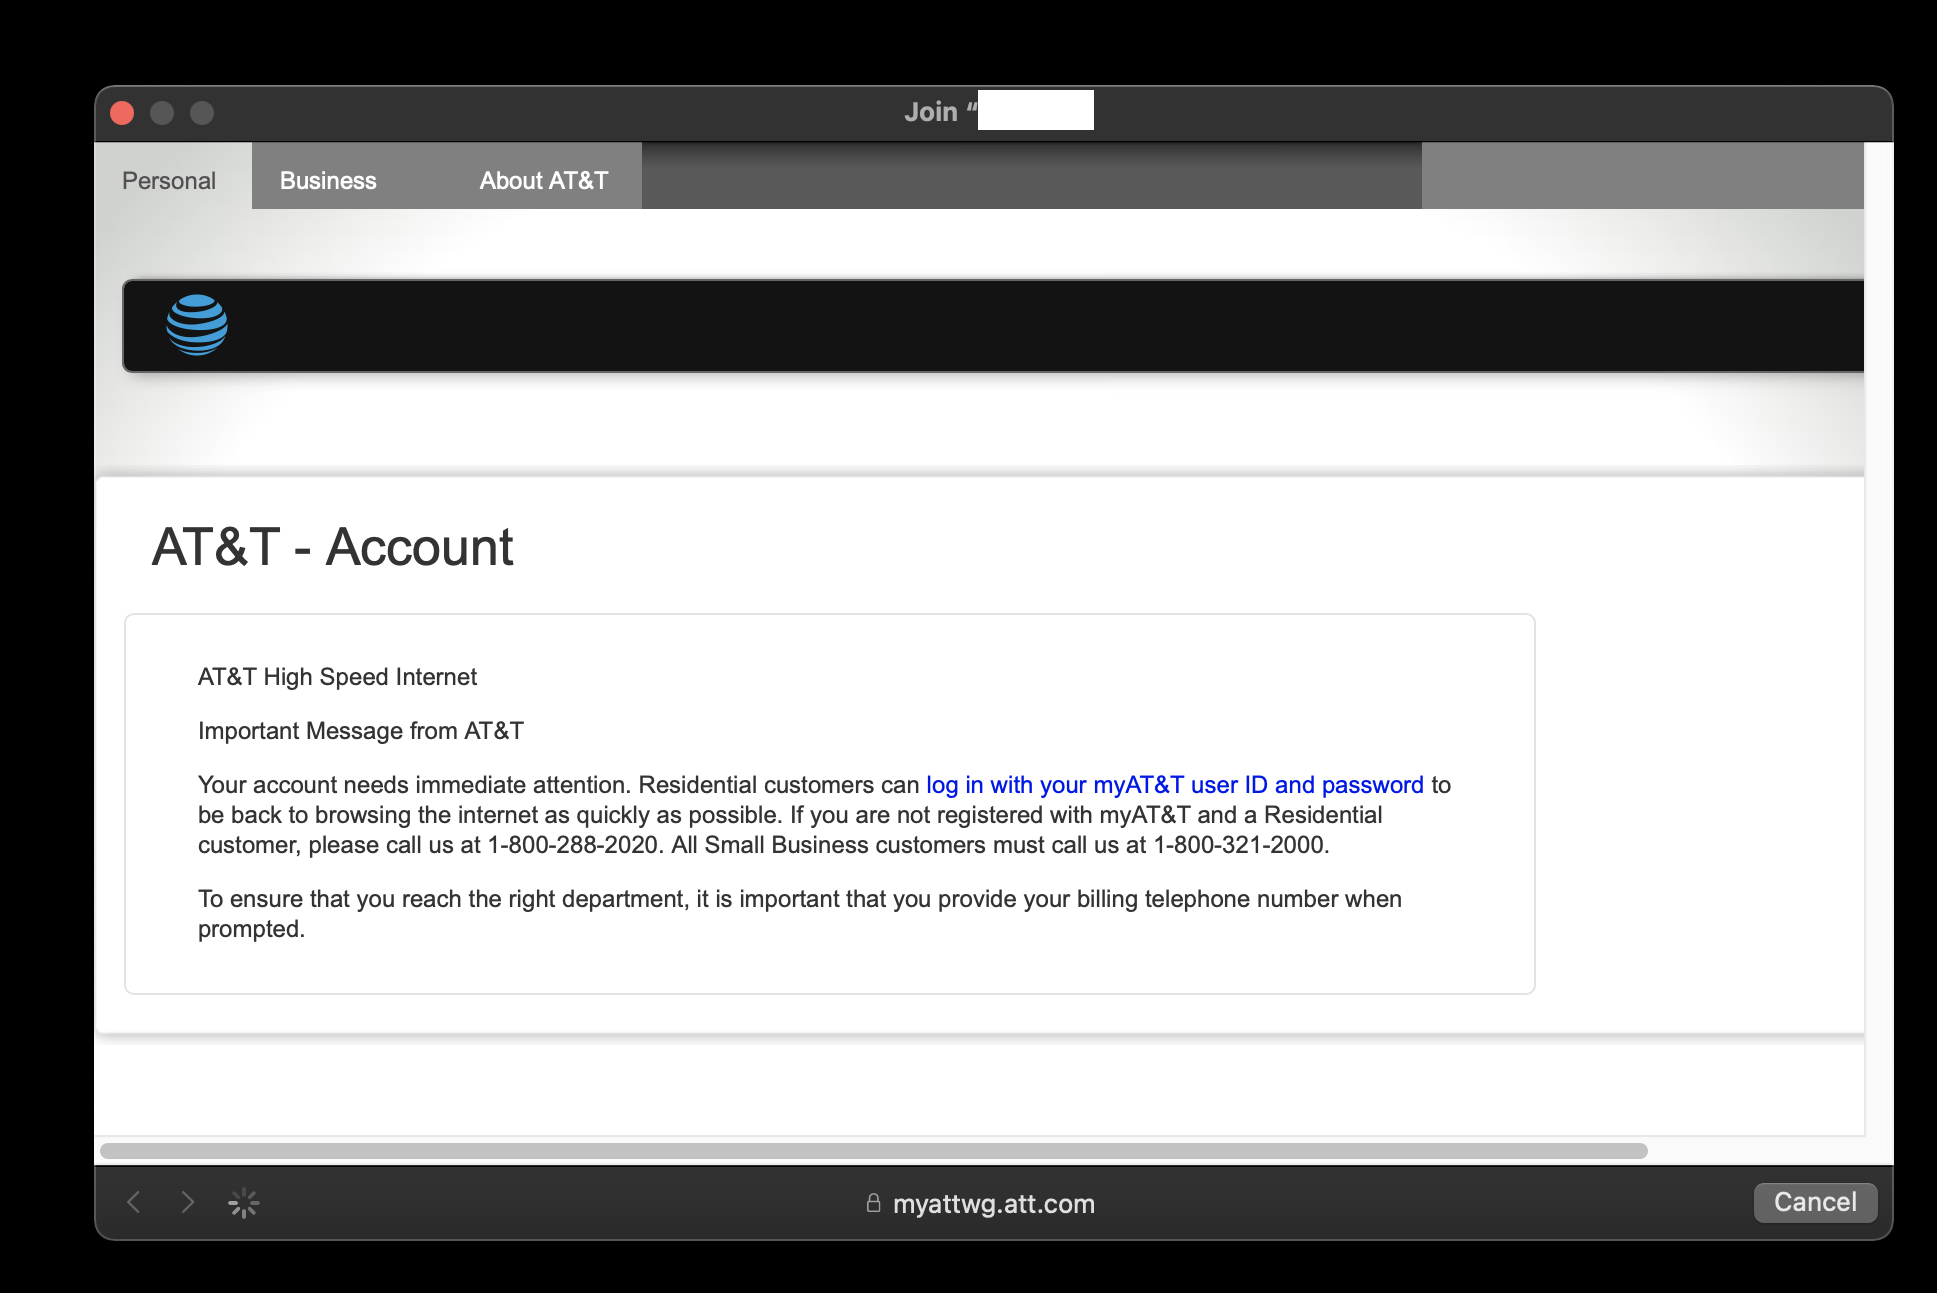The width and height of the screenshot is (1937, 1293).
Task: Select the 1-800-288-2020 phone number
Action: [571, 844]
